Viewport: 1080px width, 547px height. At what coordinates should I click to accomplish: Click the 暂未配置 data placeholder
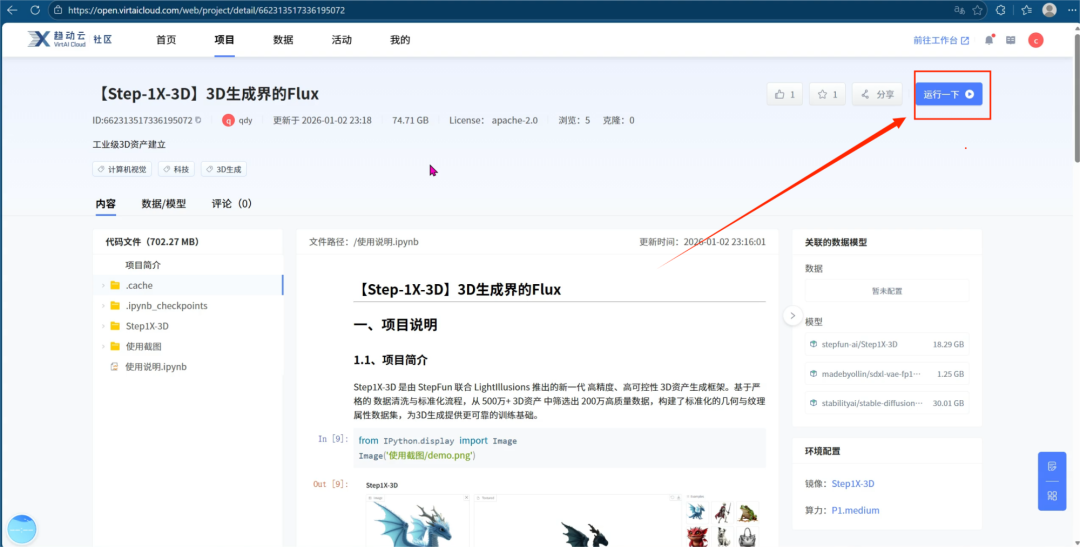pyautogui.click(x=886, y=291)
